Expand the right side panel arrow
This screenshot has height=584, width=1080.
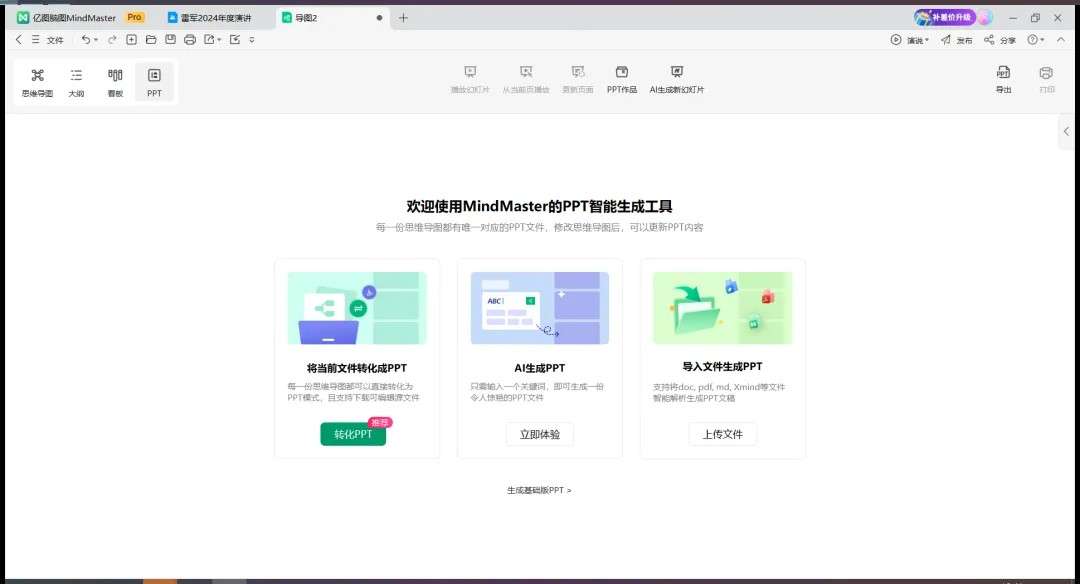pyautogui.click(x=1066, y=132)
